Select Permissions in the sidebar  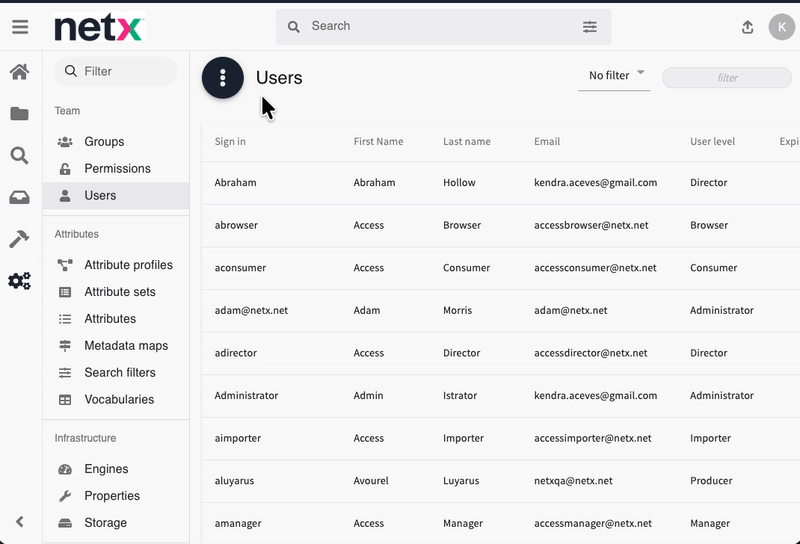pyautogui.click(x=117, y=169)
